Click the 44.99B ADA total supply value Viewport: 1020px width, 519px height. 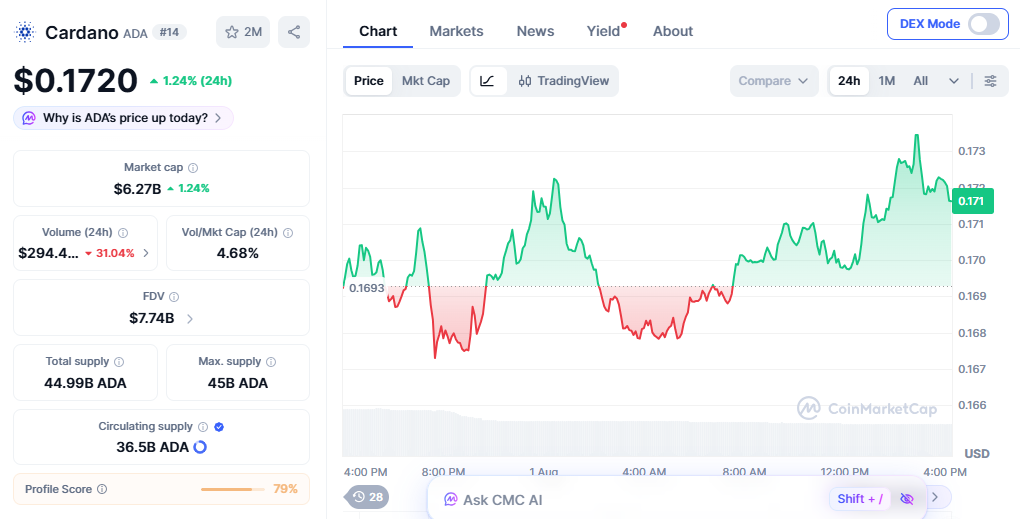point(85,383)
